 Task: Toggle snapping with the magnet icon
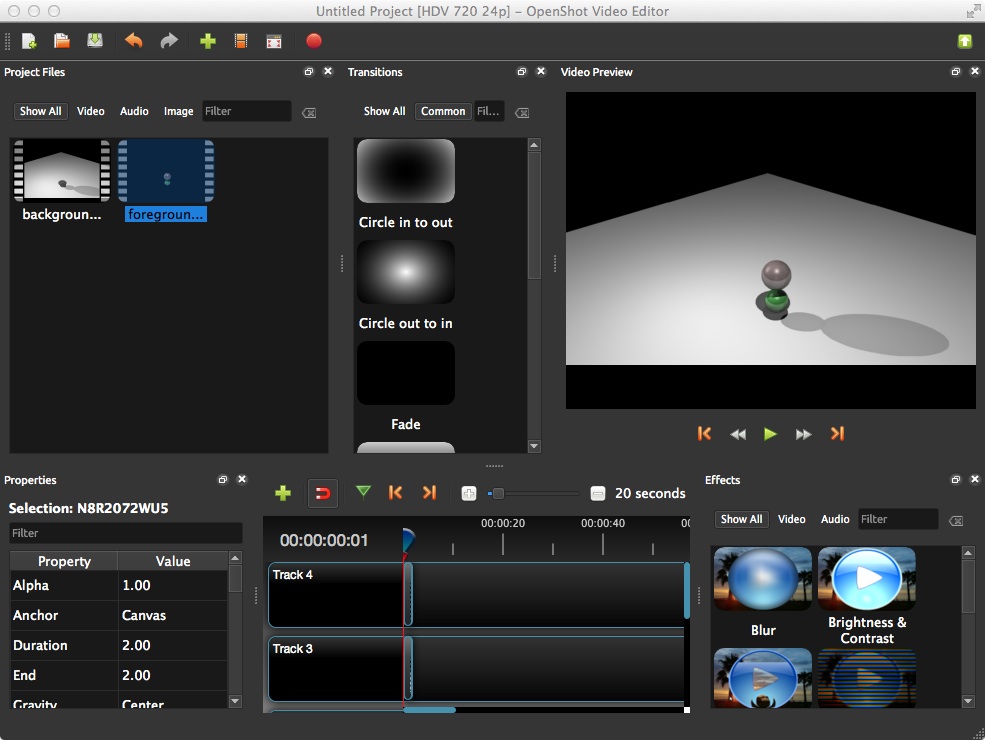coord(322,493)
